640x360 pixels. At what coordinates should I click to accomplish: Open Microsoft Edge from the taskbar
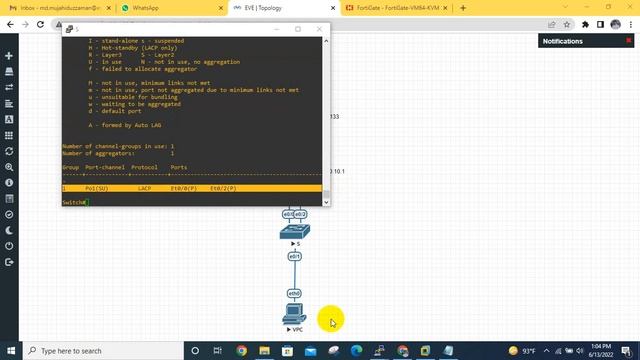[x=356, y=351]
